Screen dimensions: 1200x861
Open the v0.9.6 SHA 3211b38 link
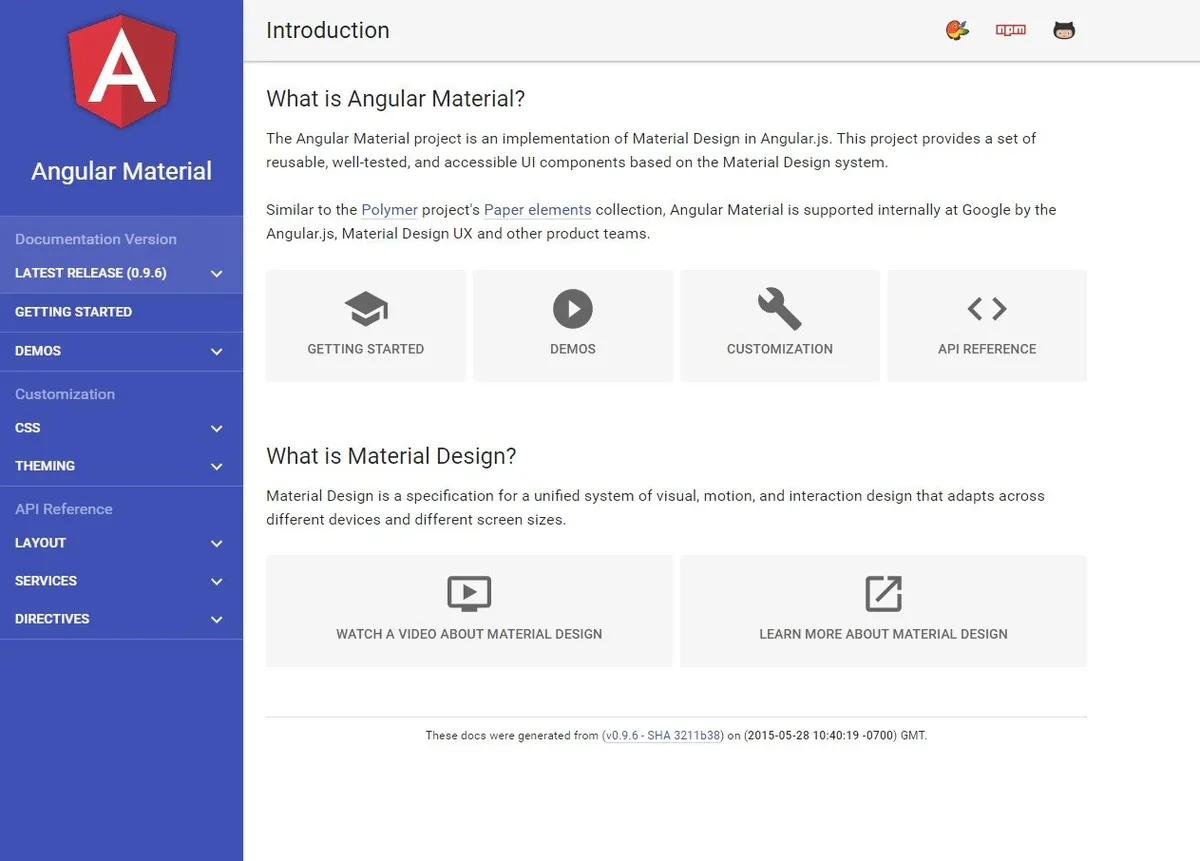tap(663, 735)
